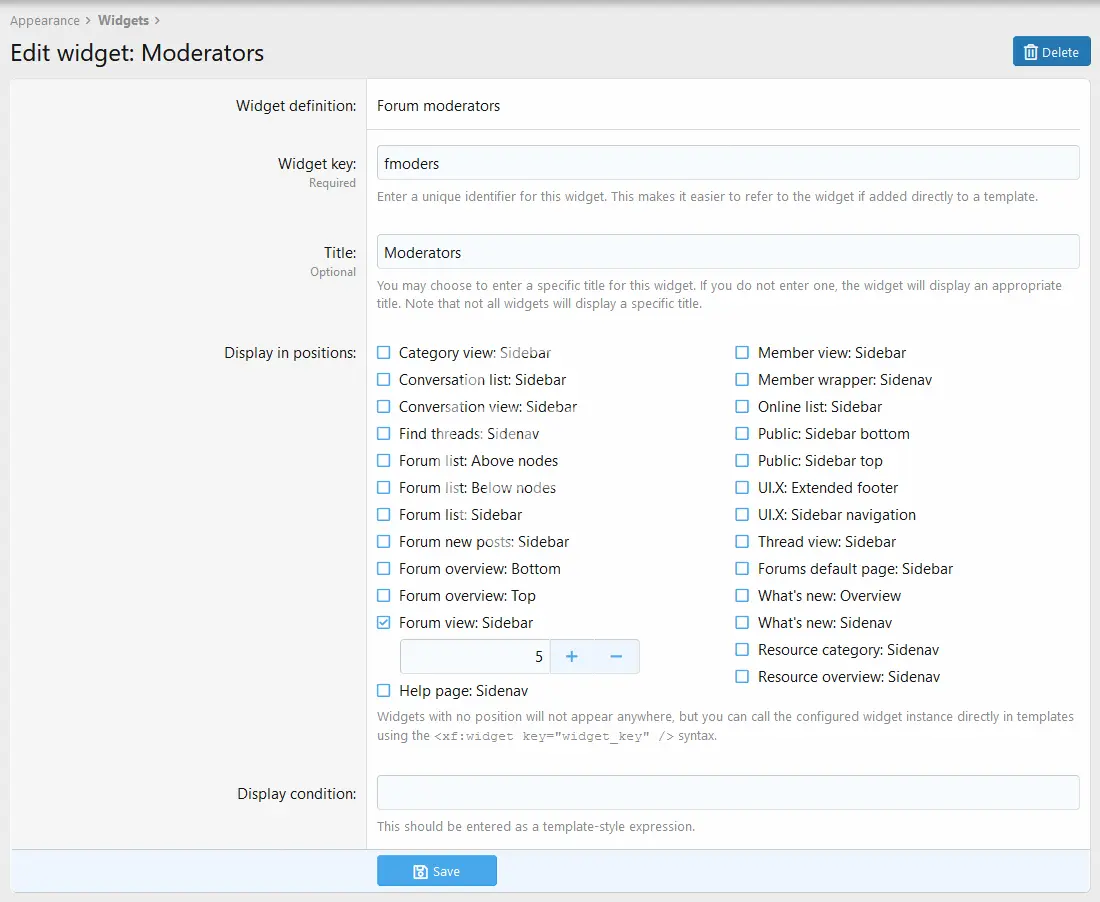This screenshot has width=1100, height=902.
Task: Save the widget settings
Action: pyautogui.click(x=436, y=871)
